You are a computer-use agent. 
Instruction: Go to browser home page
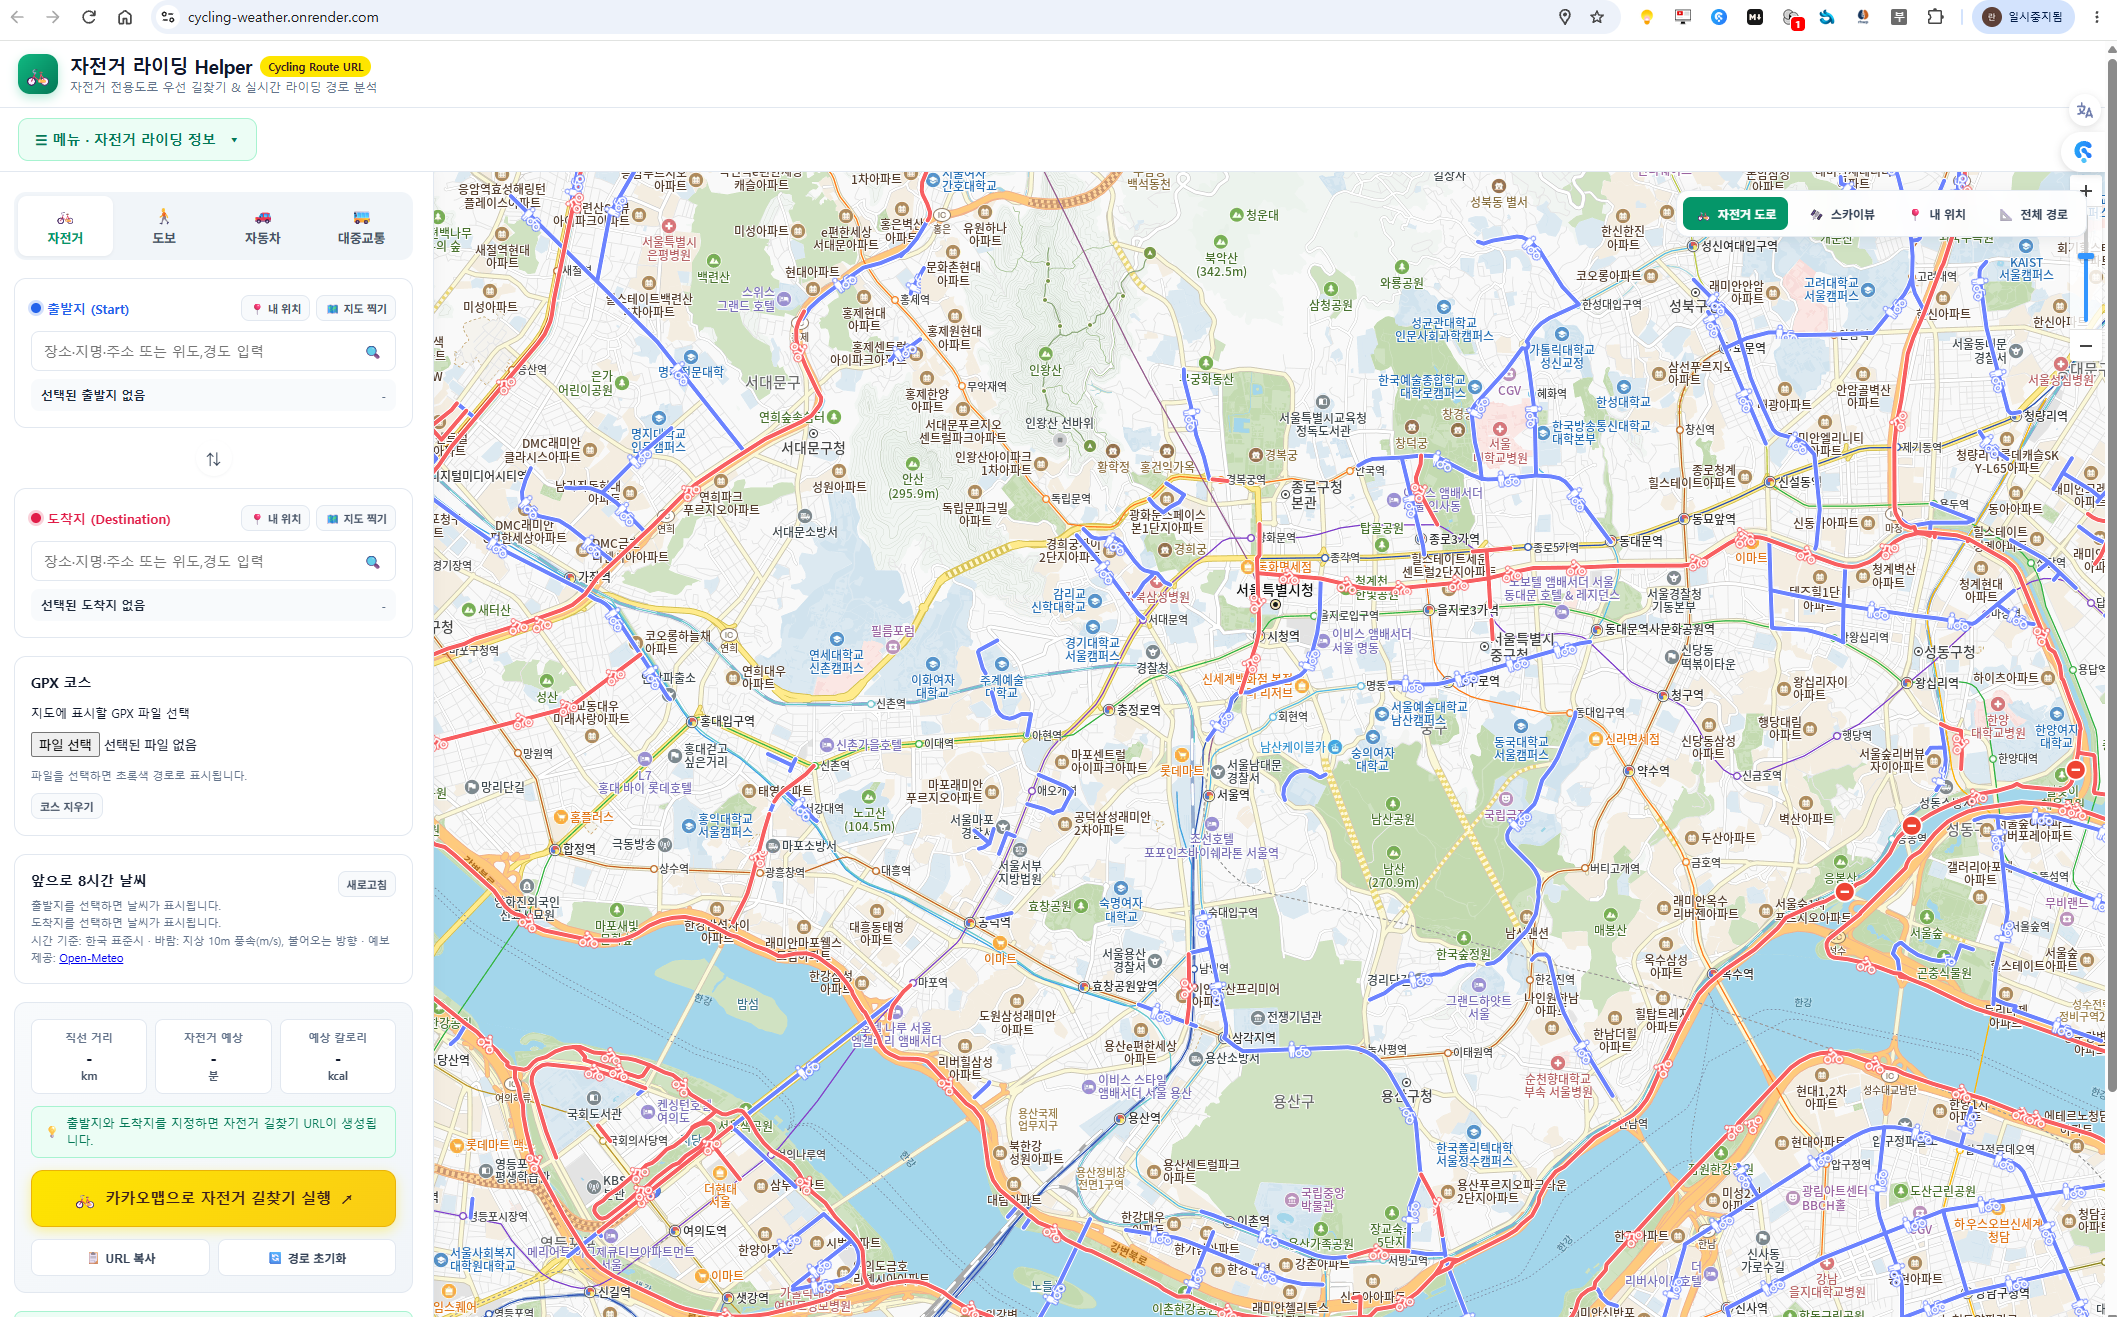pos(125,17)
